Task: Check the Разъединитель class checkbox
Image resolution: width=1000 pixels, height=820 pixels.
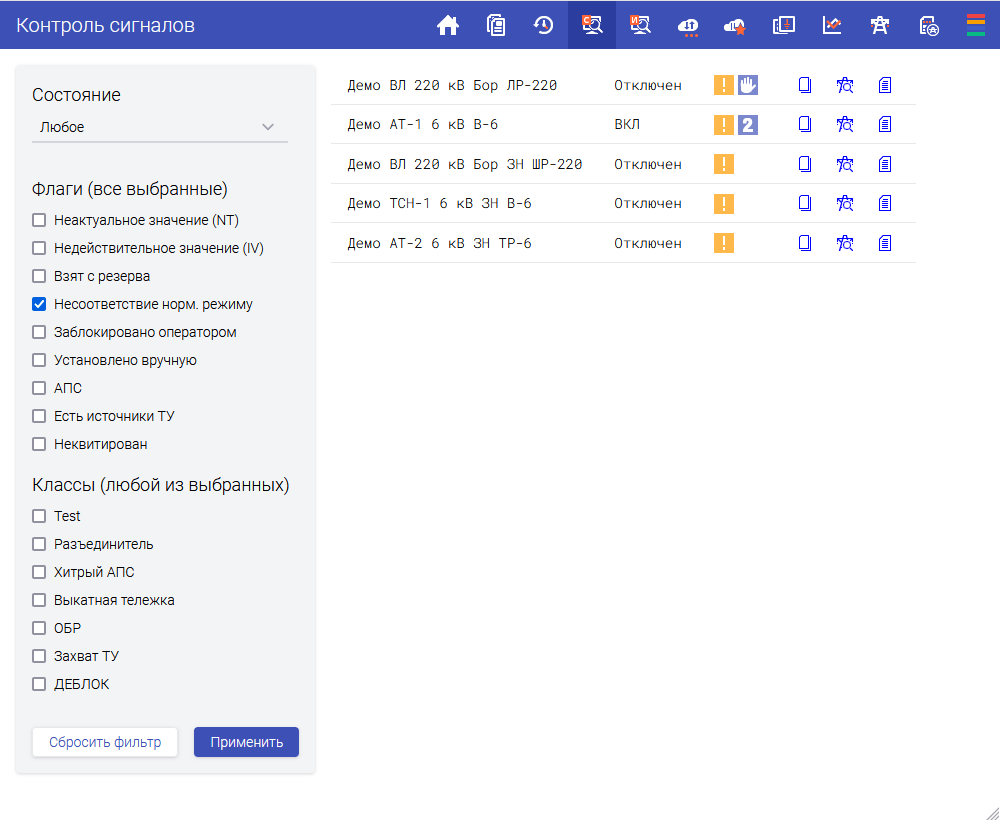Action: click(x=40, y=544)
